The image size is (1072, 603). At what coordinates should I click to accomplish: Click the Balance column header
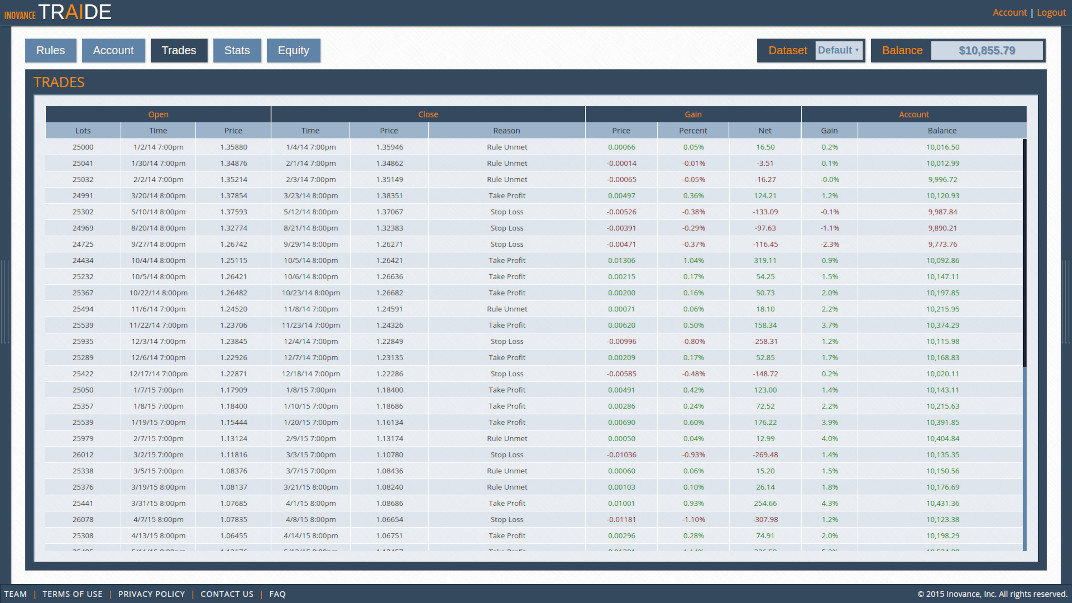point(941,130)
